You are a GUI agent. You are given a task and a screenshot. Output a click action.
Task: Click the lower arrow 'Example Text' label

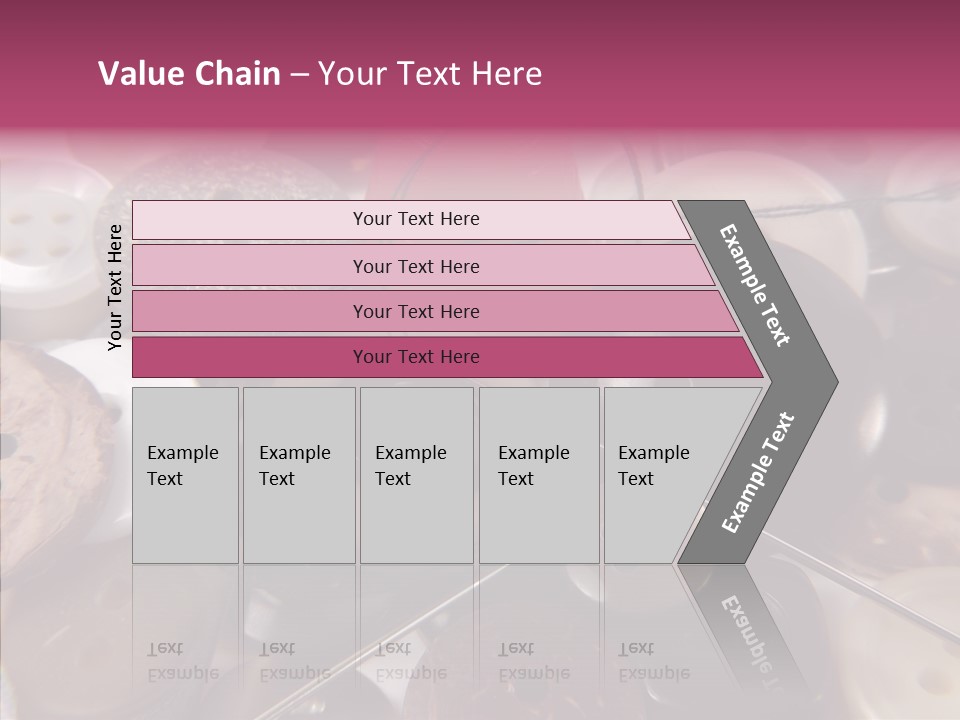757,473
